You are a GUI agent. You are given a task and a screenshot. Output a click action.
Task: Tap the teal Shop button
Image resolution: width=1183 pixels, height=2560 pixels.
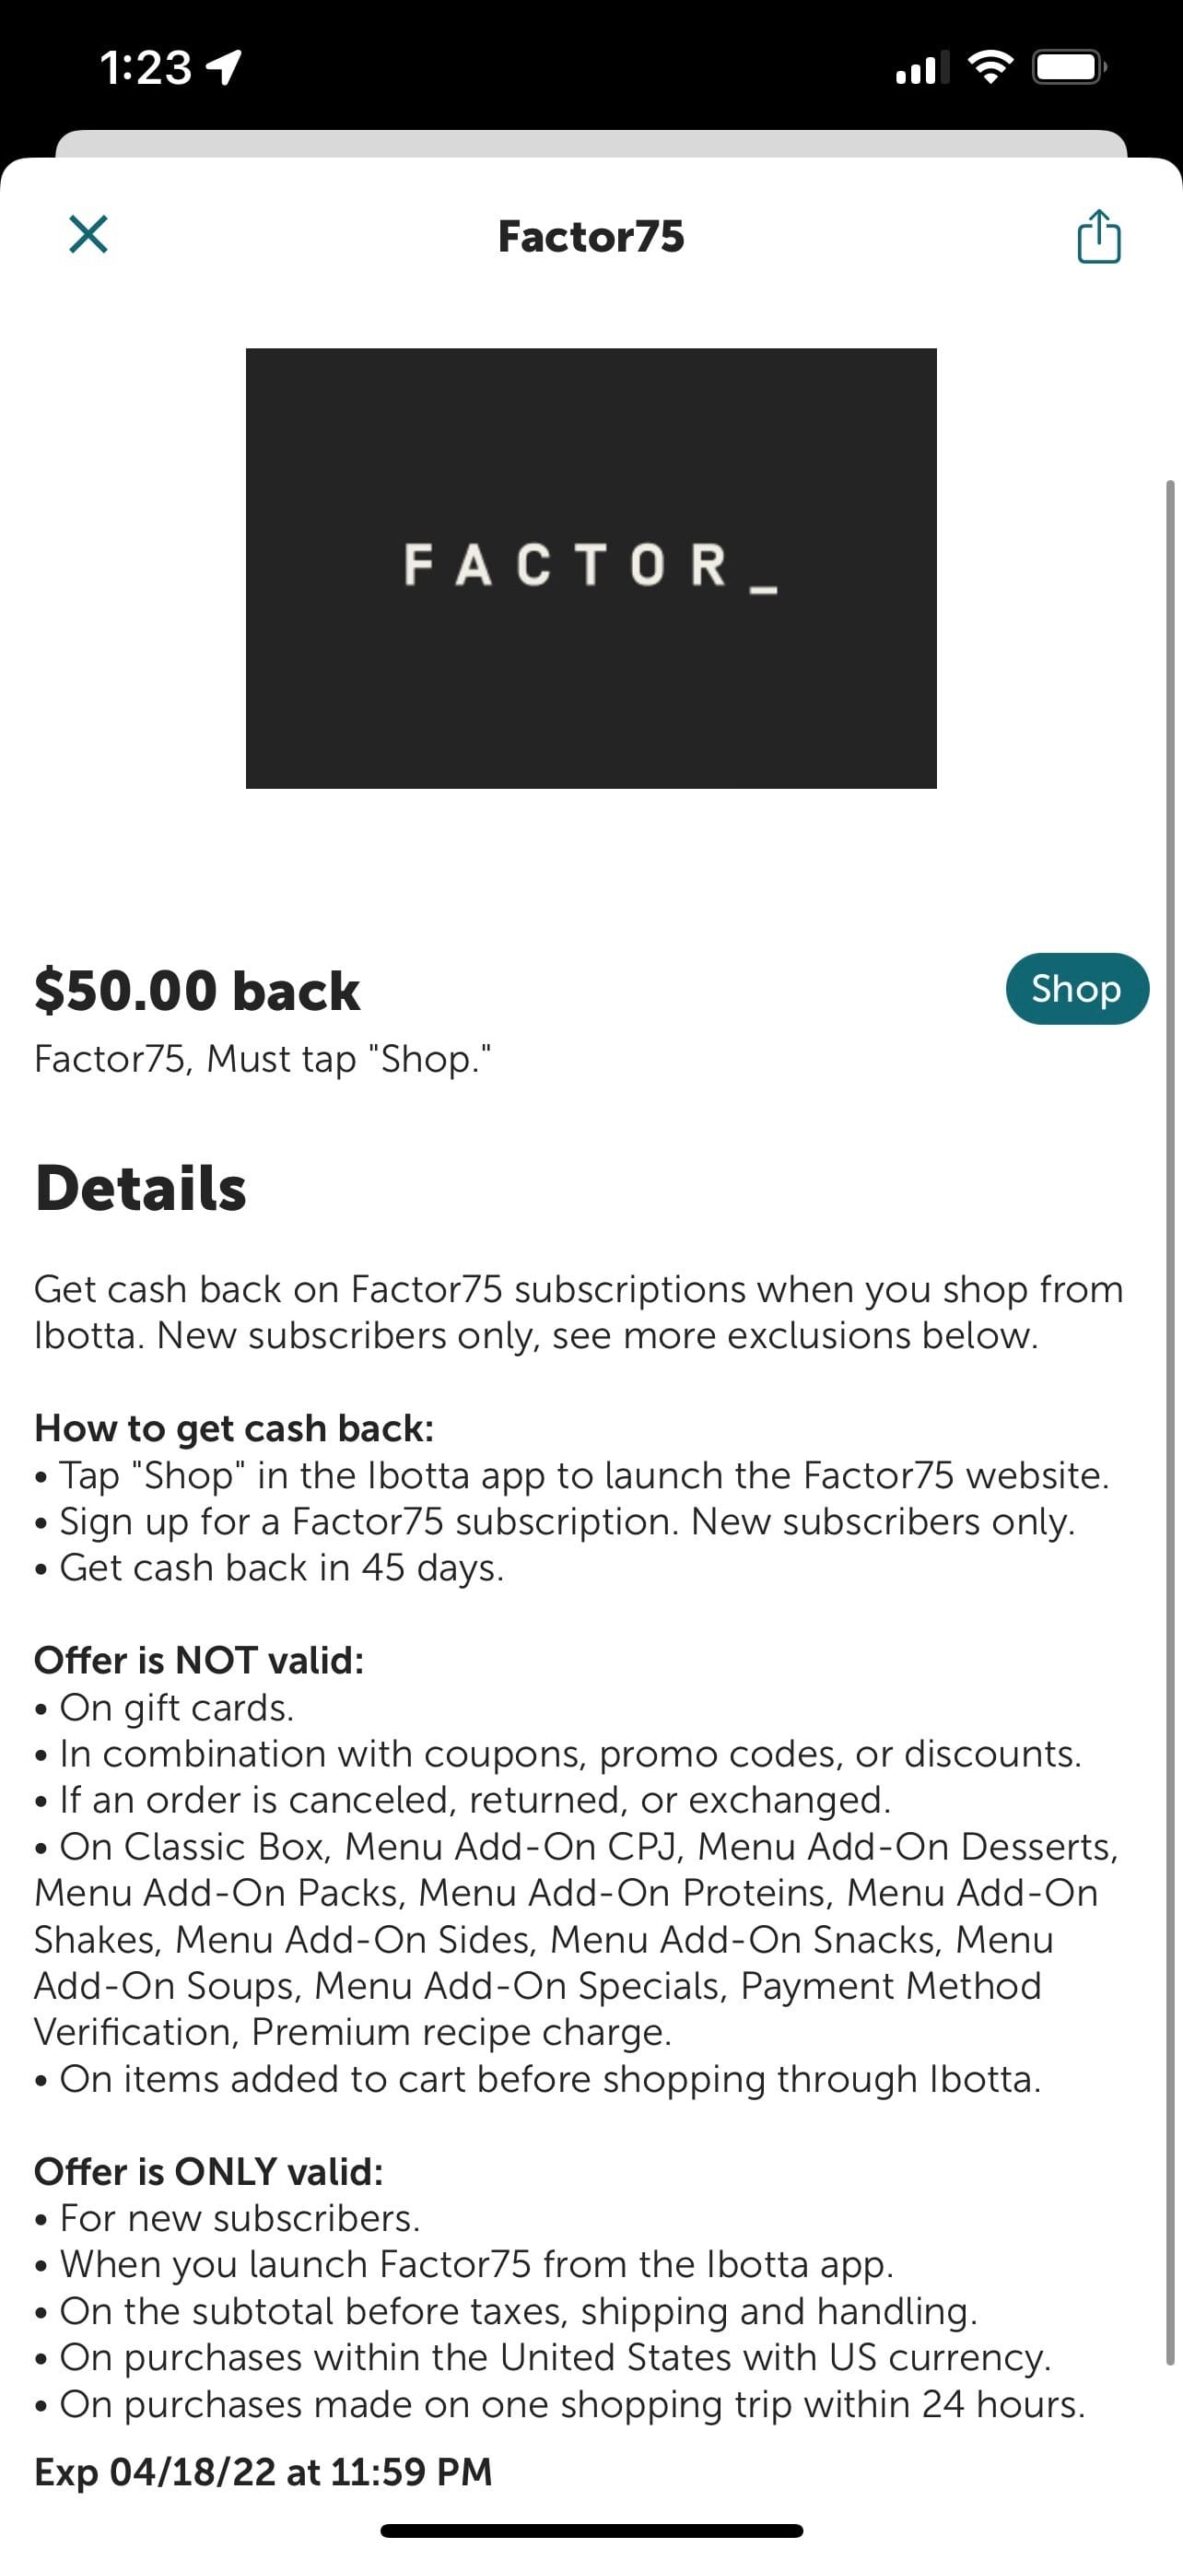coord(1076,989)
